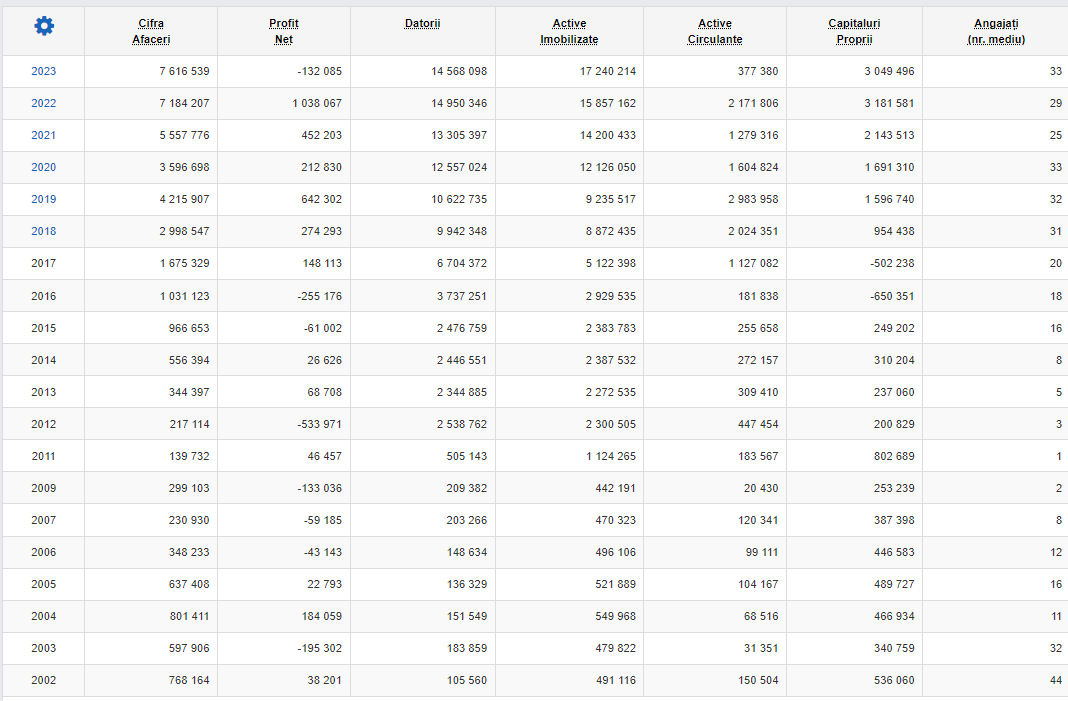Image resolution: width=1068 pixels, height=701 pixels.
Task: Click equity value 3 049 496
Action: point(890,71)
